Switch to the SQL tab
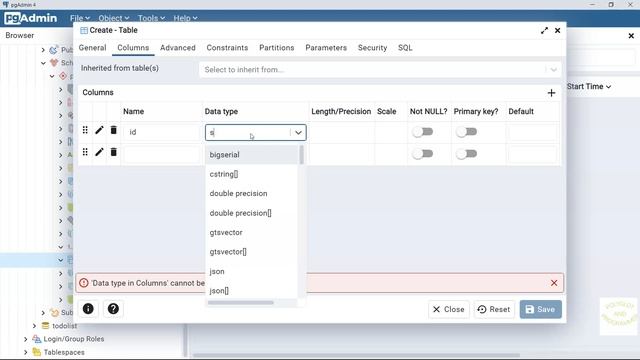 point(405,48)
